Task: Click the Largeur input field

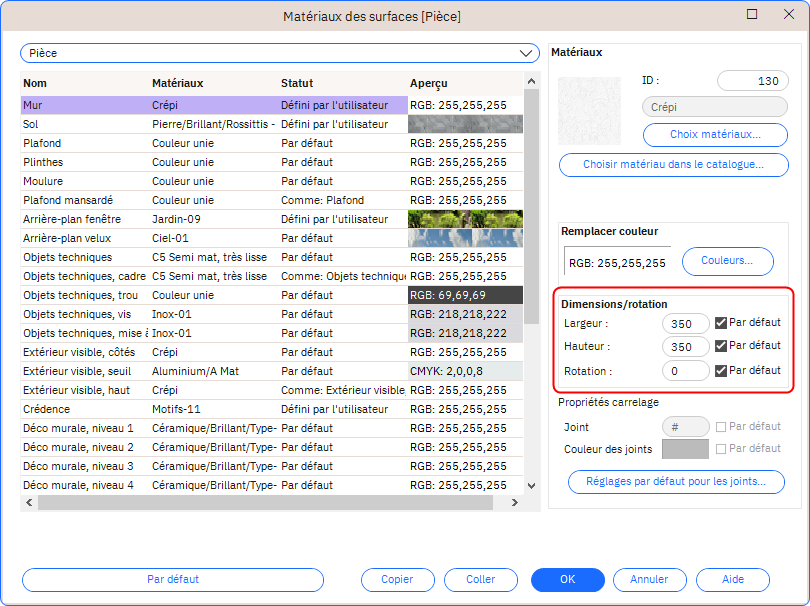Action: (x=685, y=323)
